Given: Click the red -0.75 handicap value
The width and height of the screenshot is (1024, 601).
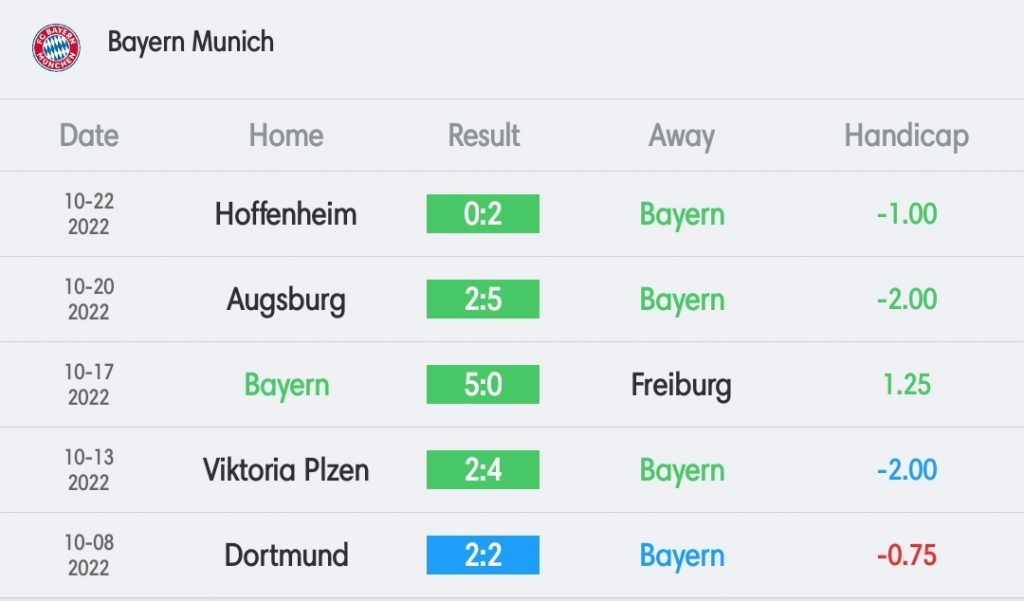Looking at the screenshot, I should pyautogui.click(x=906, y=555).
